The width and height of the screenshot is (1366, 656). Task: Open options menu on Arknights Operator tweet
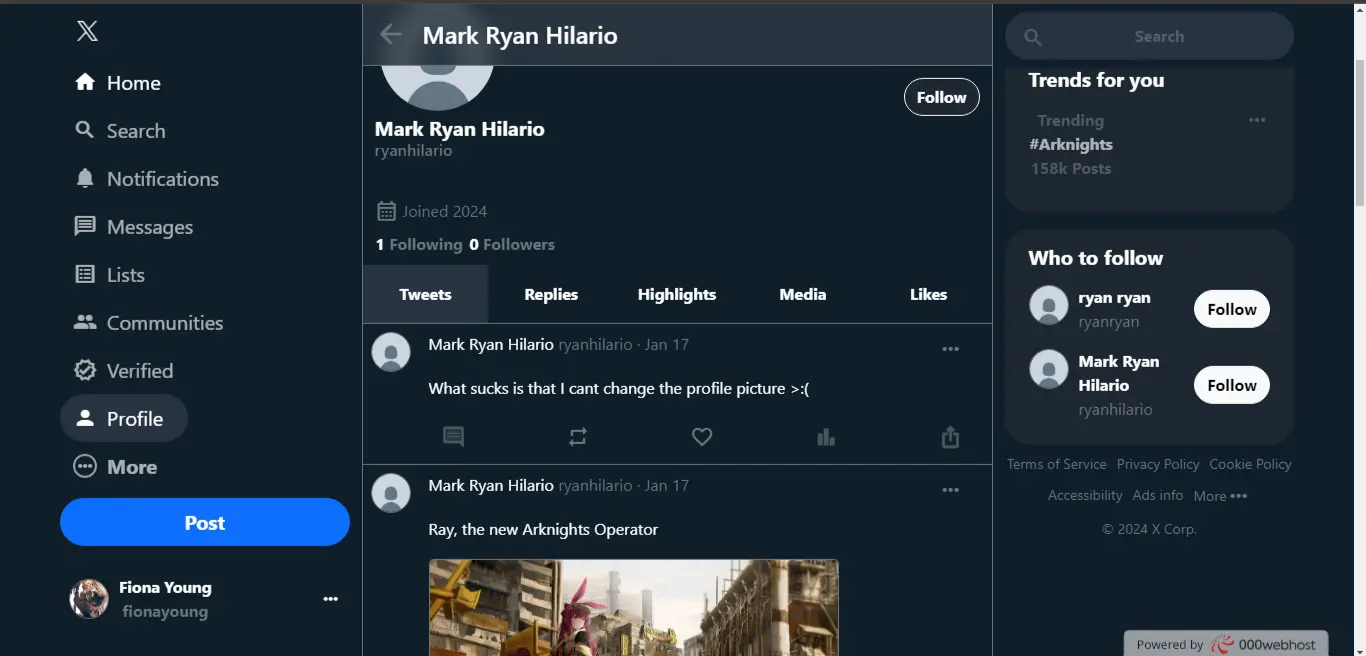click(x=950, y=490)
